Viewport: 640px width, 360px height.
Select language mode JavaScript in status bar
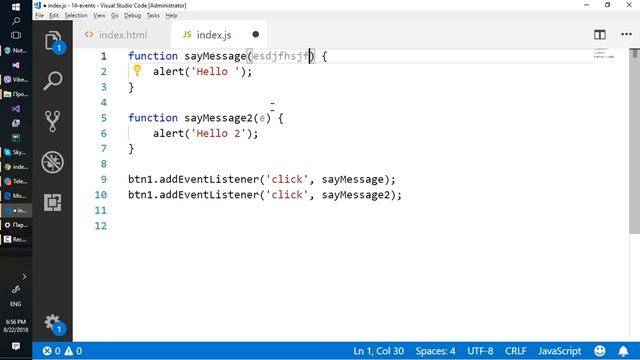pos(559,351)
